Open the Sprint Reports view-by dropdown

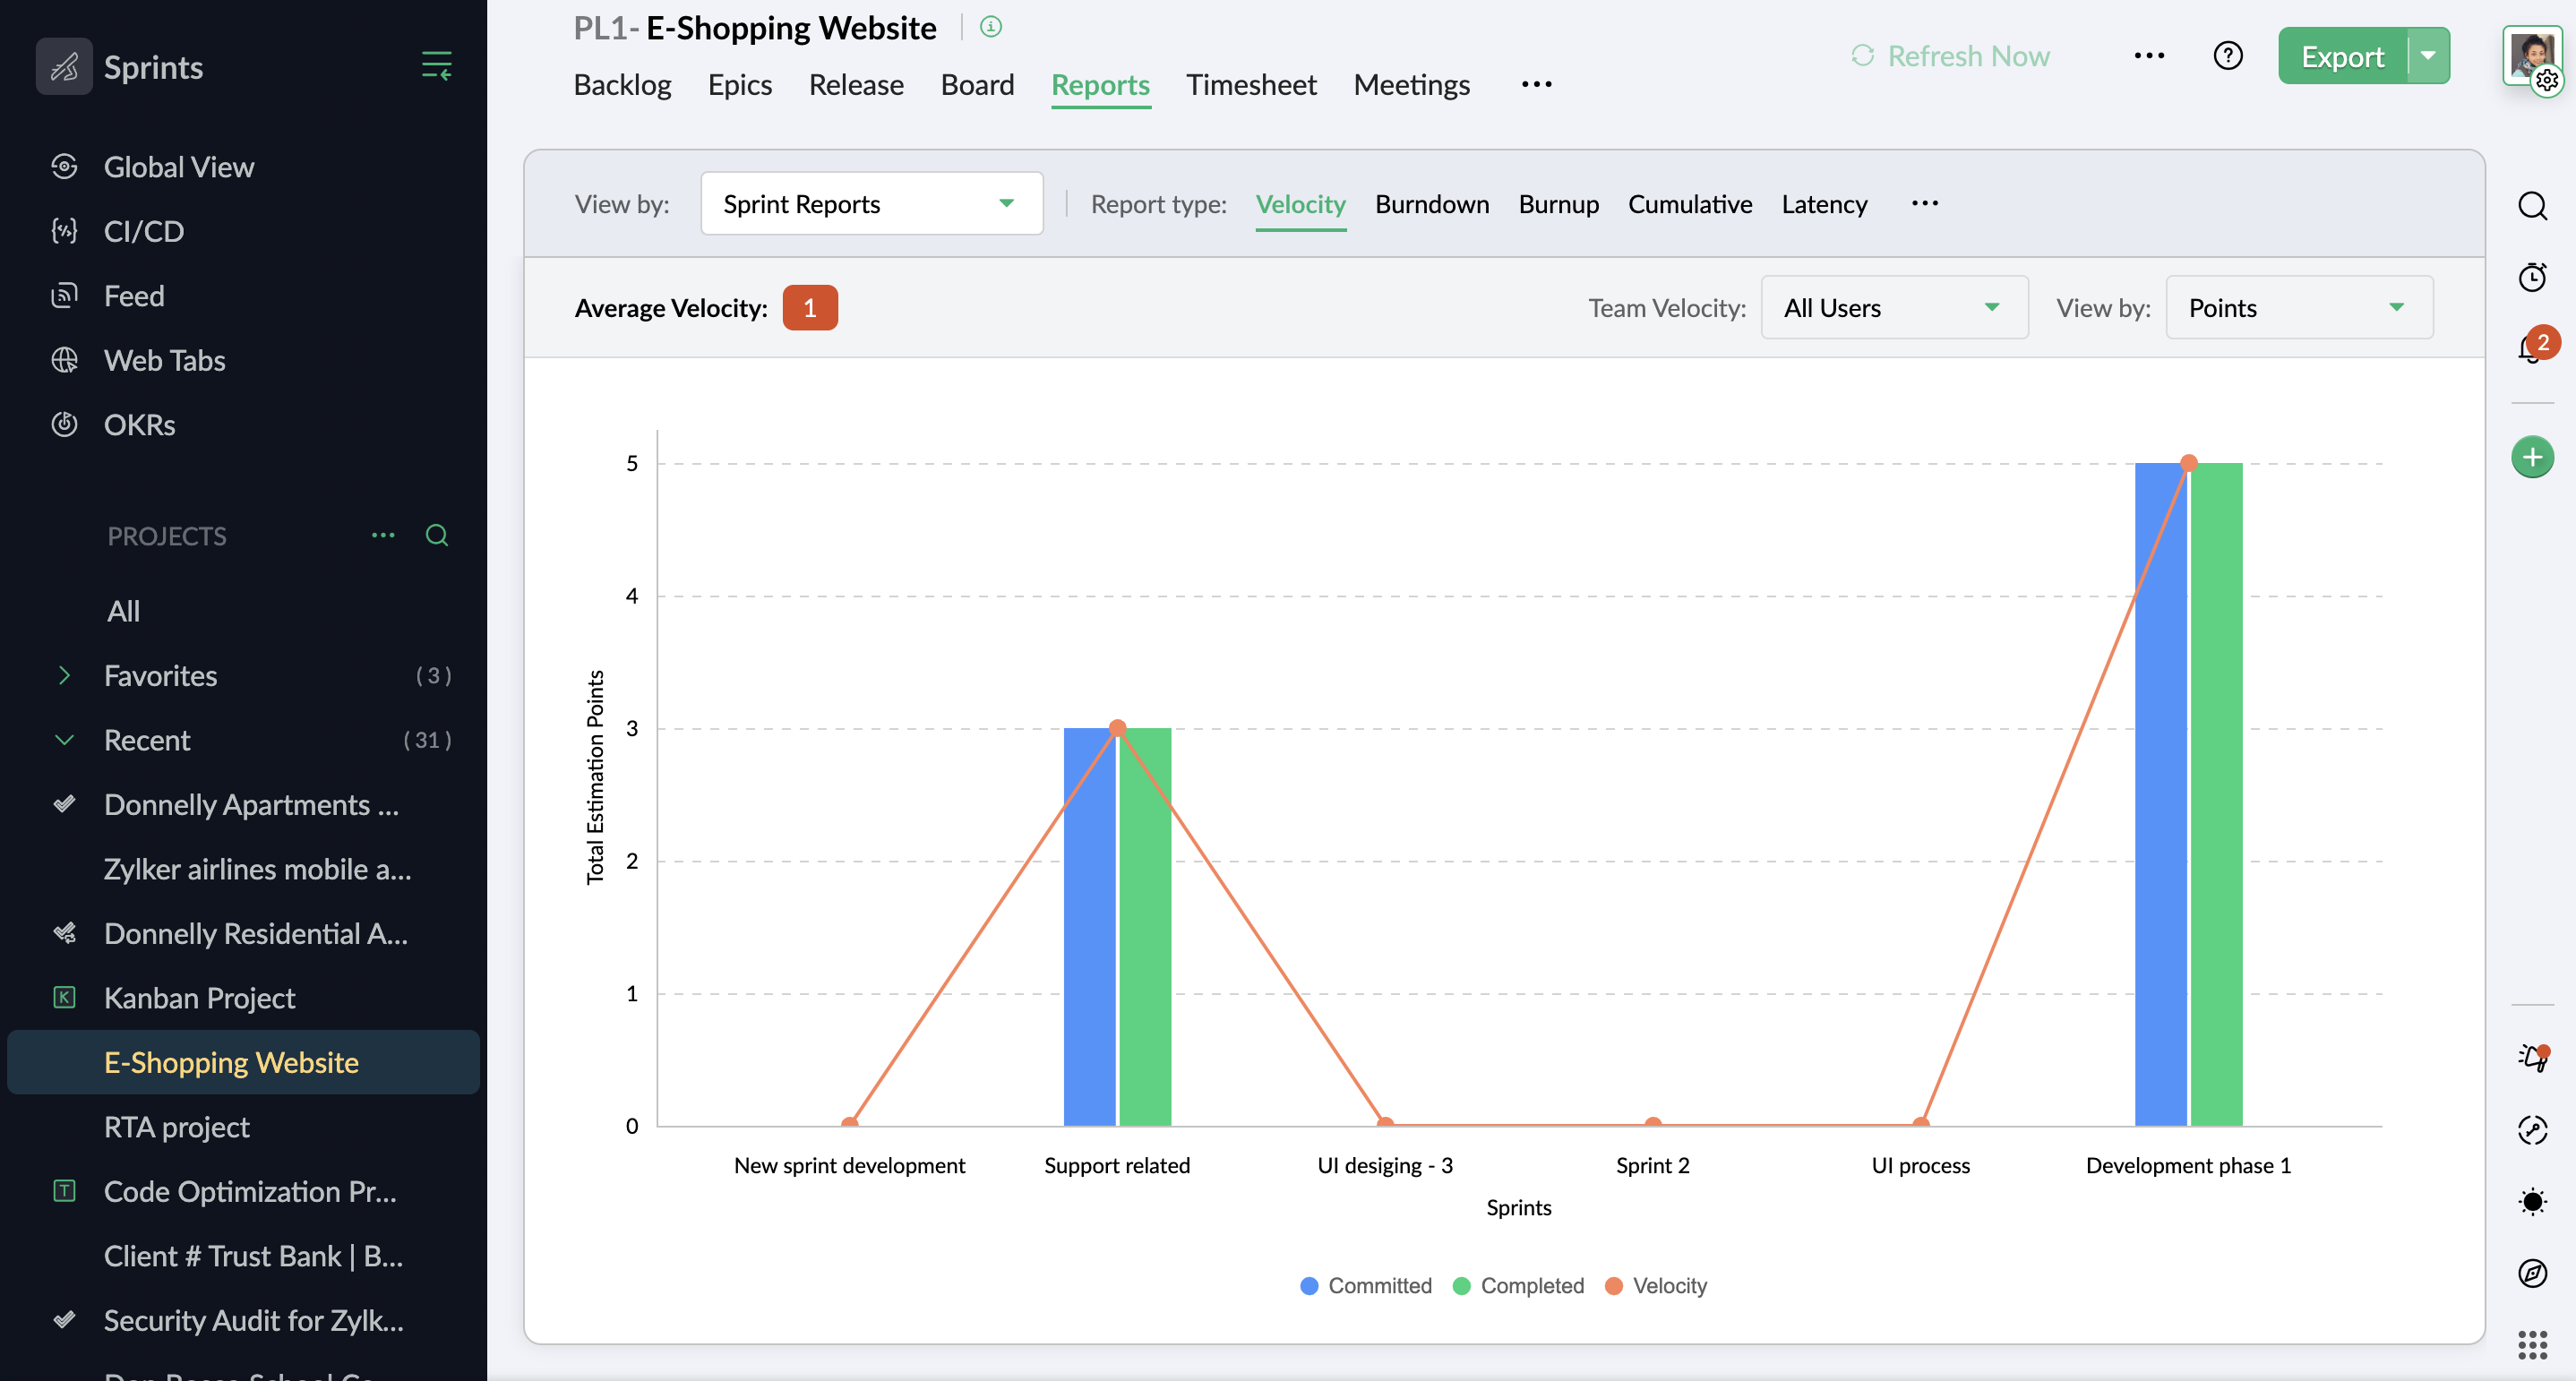point(871,204)
